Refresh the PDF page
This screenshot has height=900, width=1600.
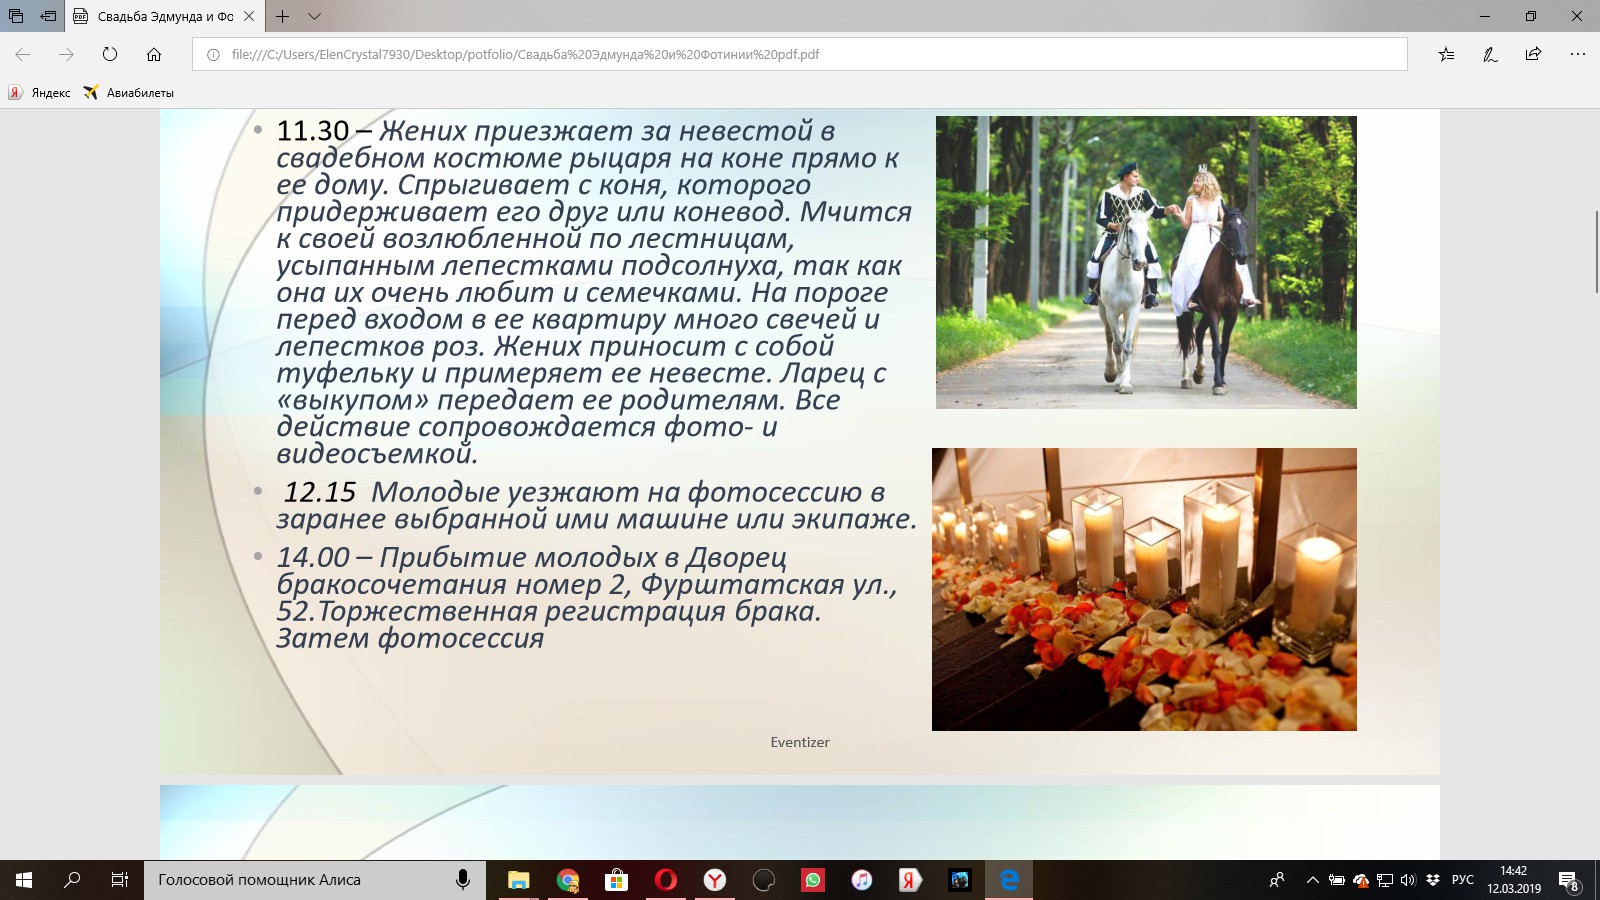[x=110, y=54]
